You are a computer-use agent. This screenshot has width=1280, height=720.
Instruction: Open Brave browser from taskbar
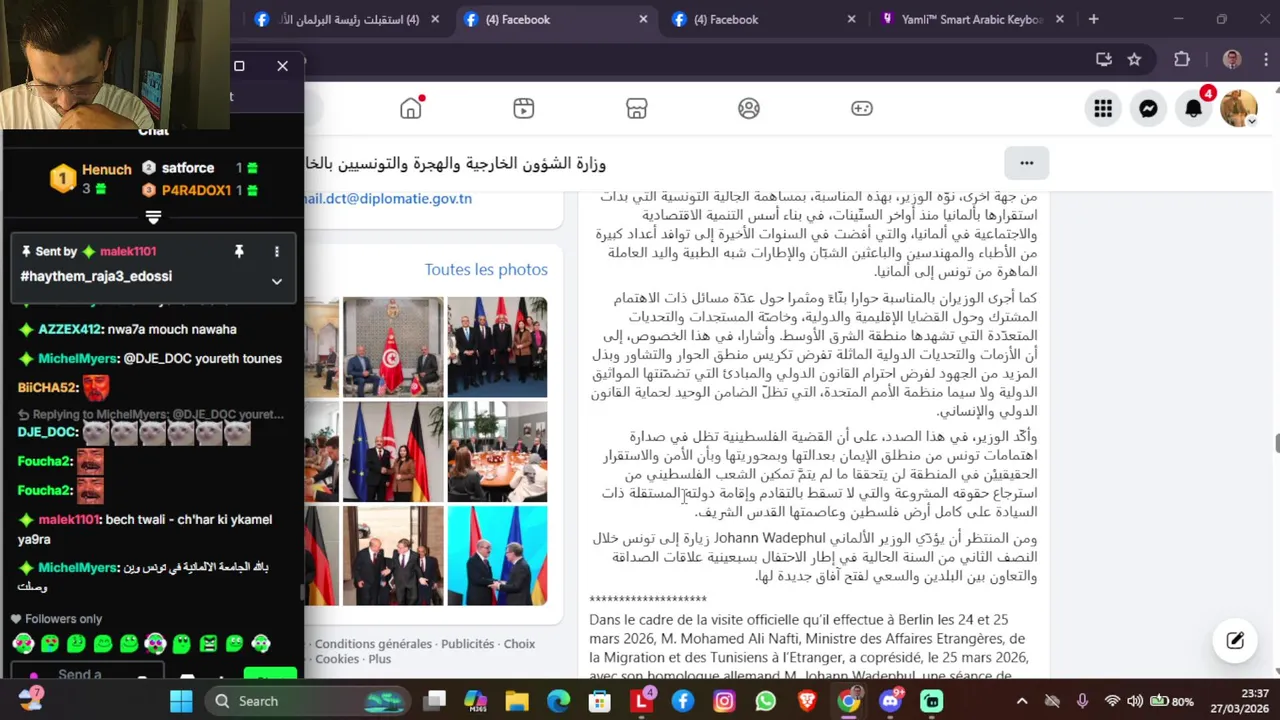coord(807,701)
